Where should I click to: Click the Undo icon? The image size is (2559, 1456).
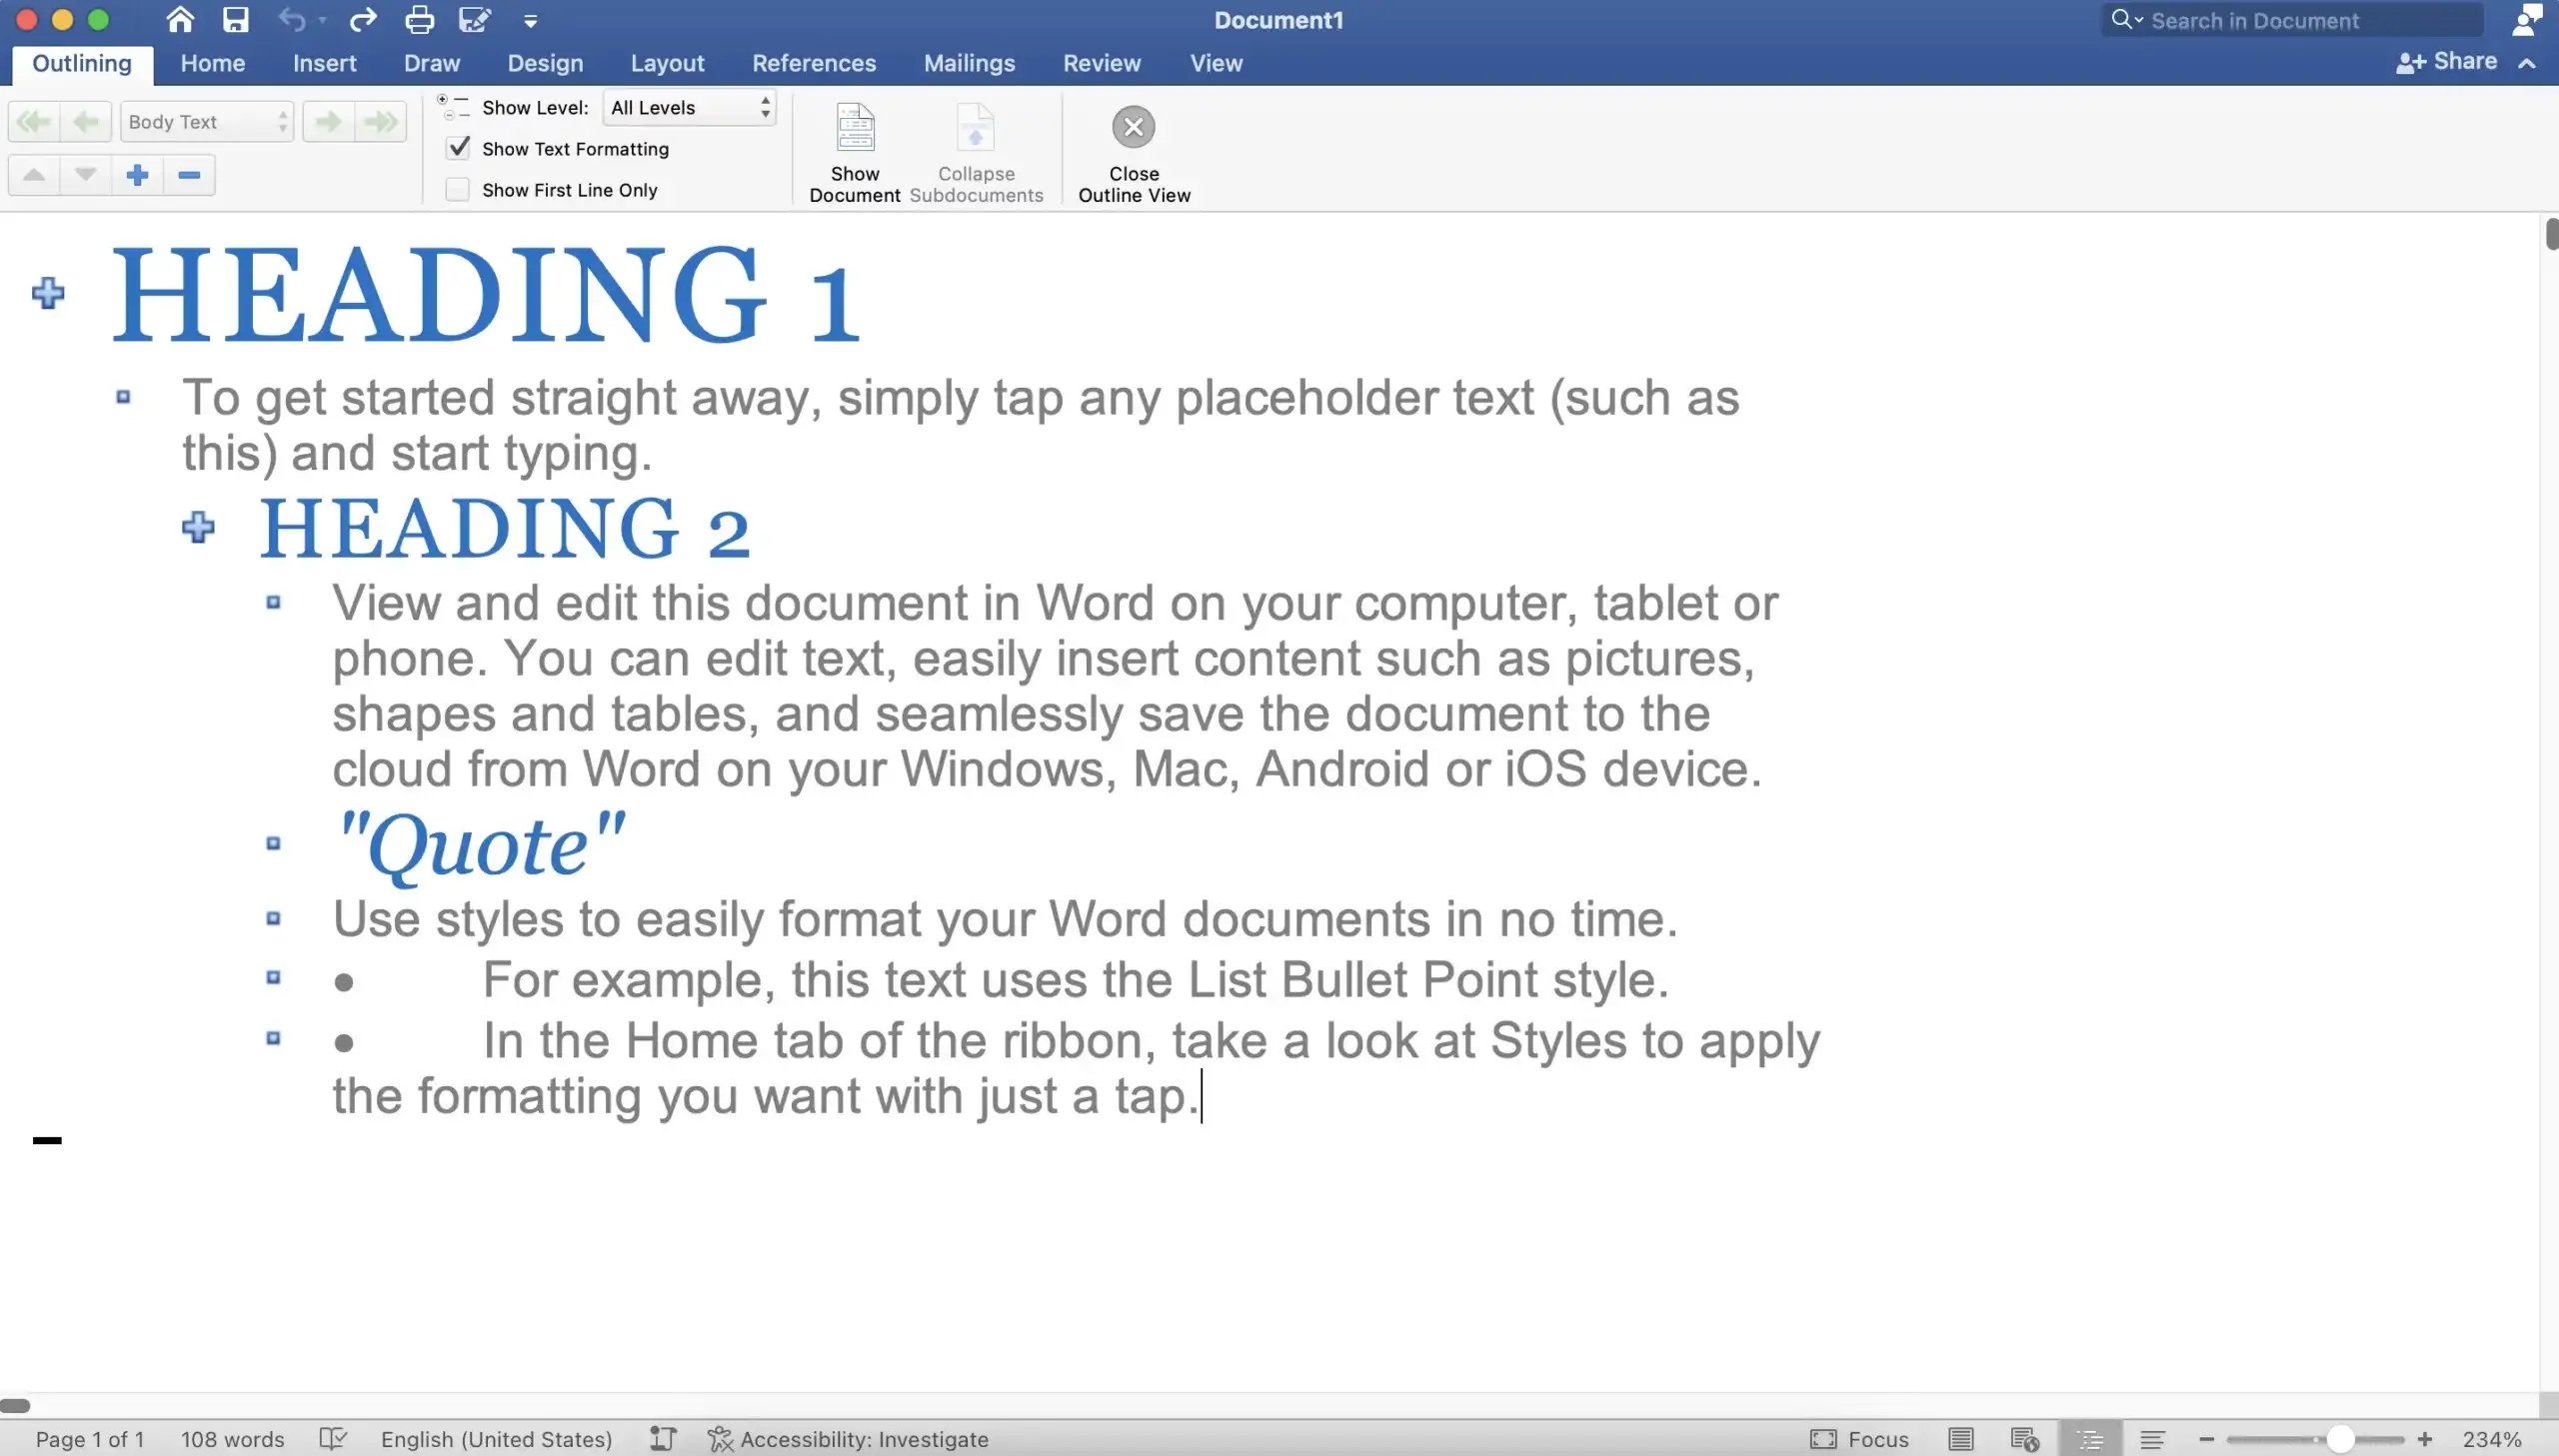pyautogui.click(x=292, y=19)
